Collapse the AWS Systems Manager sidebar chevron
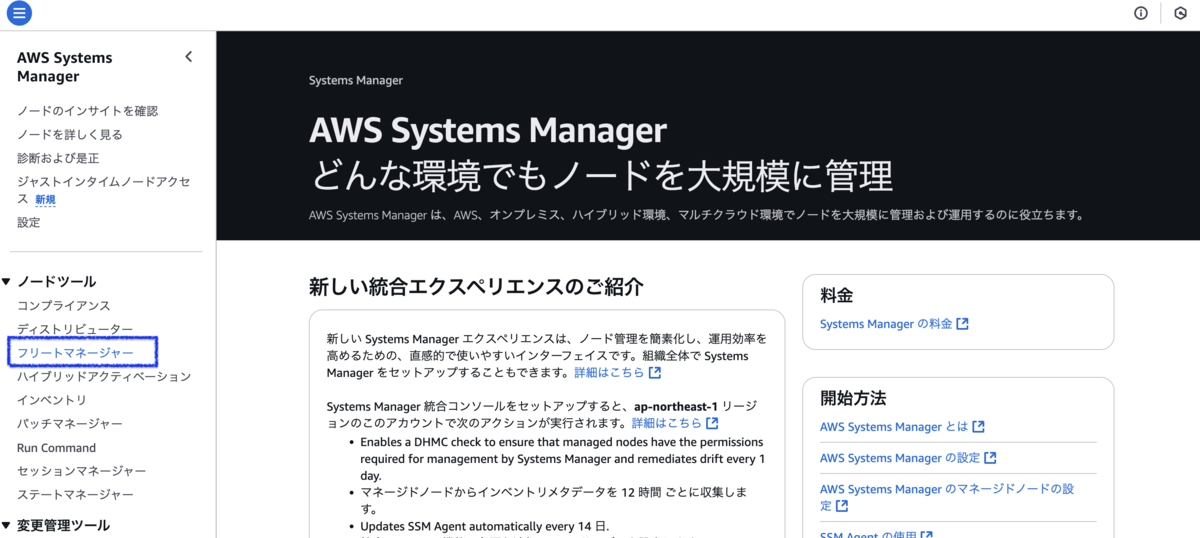The image size is (1200, 538). (x=188, y=57)
